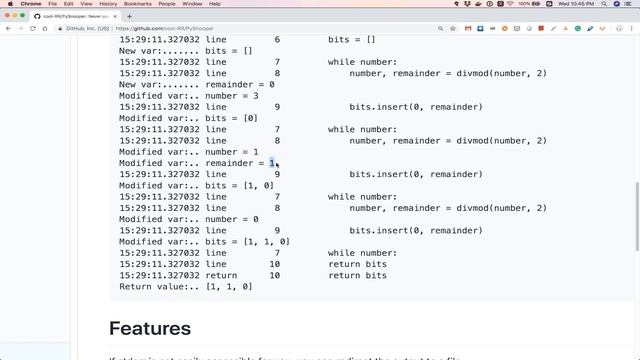Image resolution: width=640 pixels, height=360 pixels.
Task: Click 'Modified var:.. bits = [0]' line
Action: [188, 118]
